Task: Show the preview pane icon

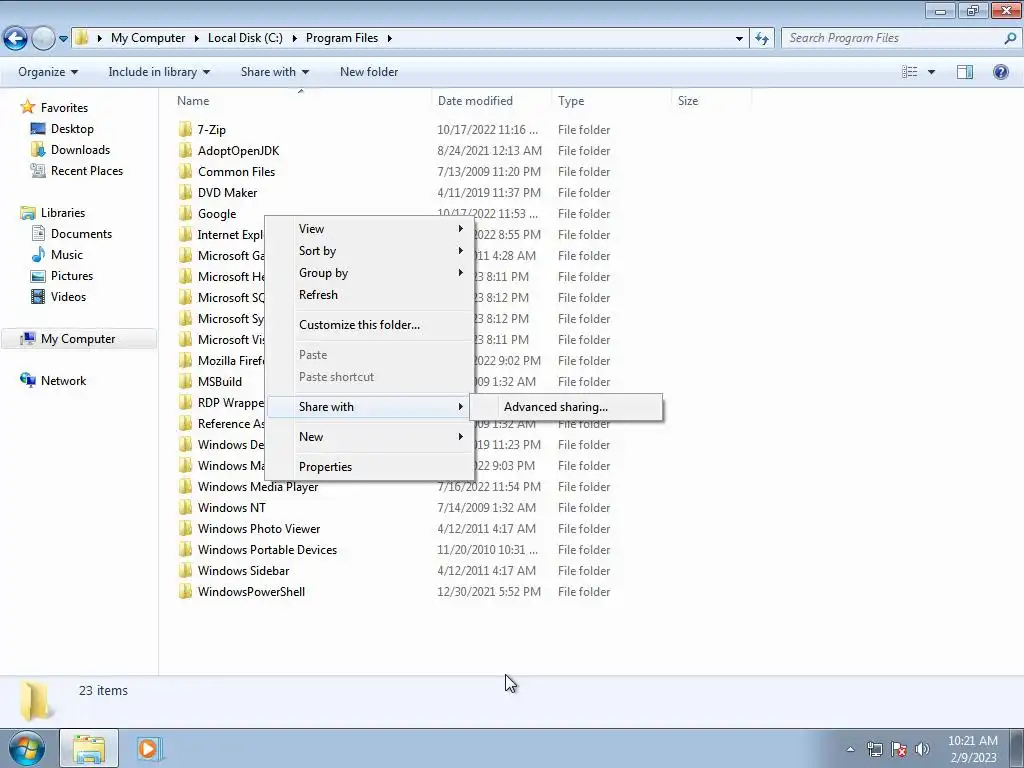Action: pyautogui.click(x=965, y=72)
